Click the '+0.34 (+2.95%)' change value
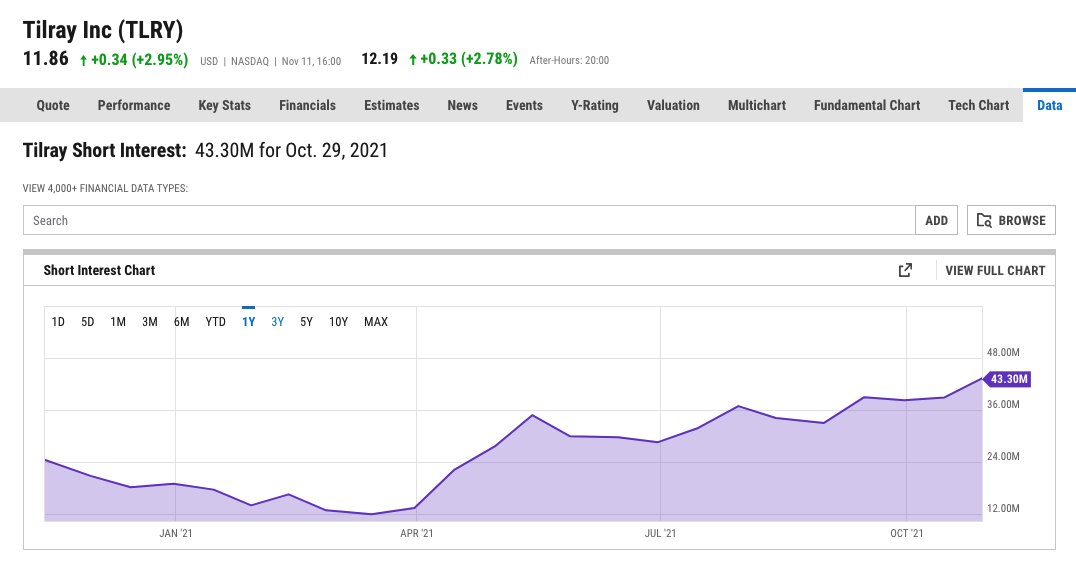This screenshot has width=1076, height=565. (134, 60)
